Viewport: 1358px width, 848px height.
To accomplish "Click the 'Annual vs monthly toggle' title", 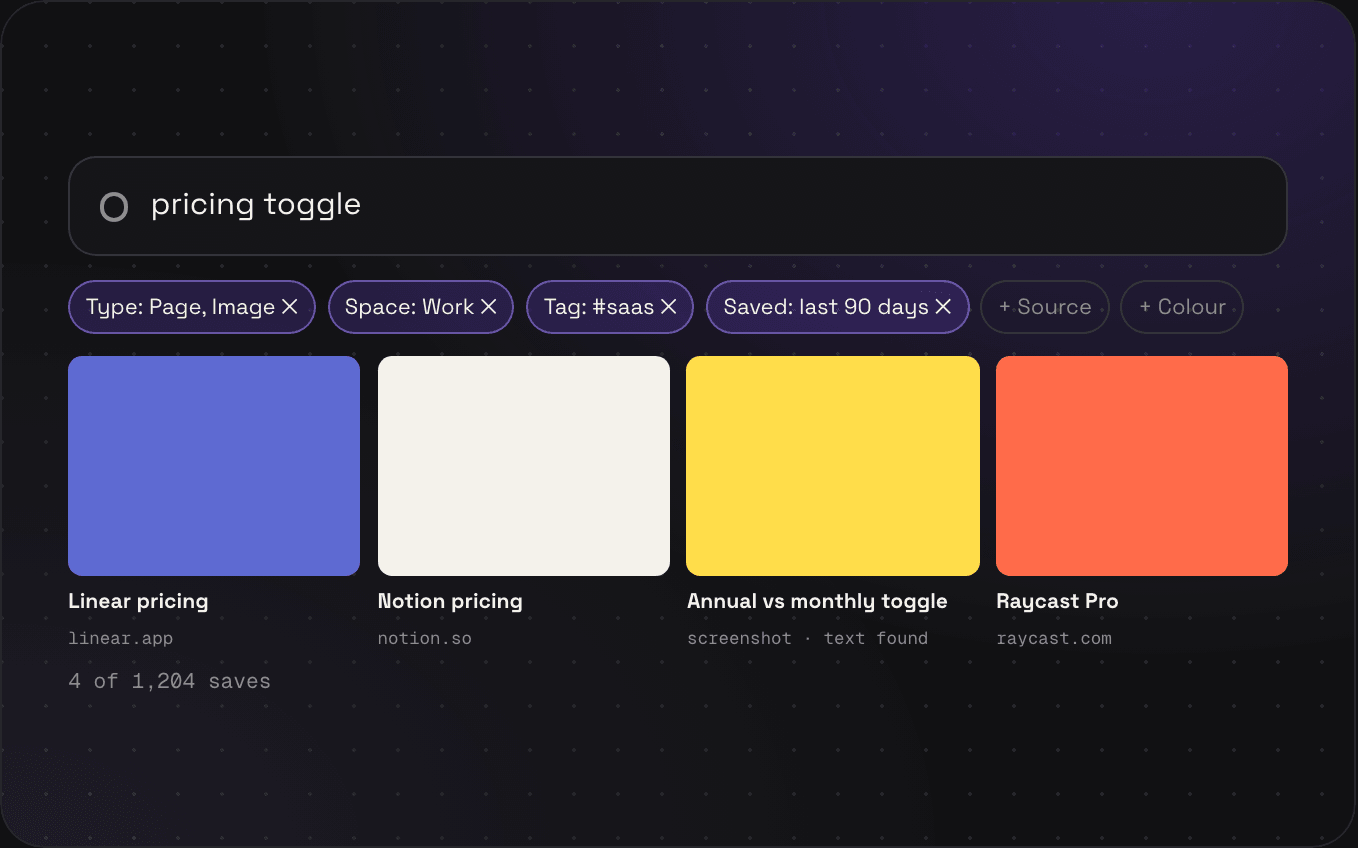I will click(817, 601).
